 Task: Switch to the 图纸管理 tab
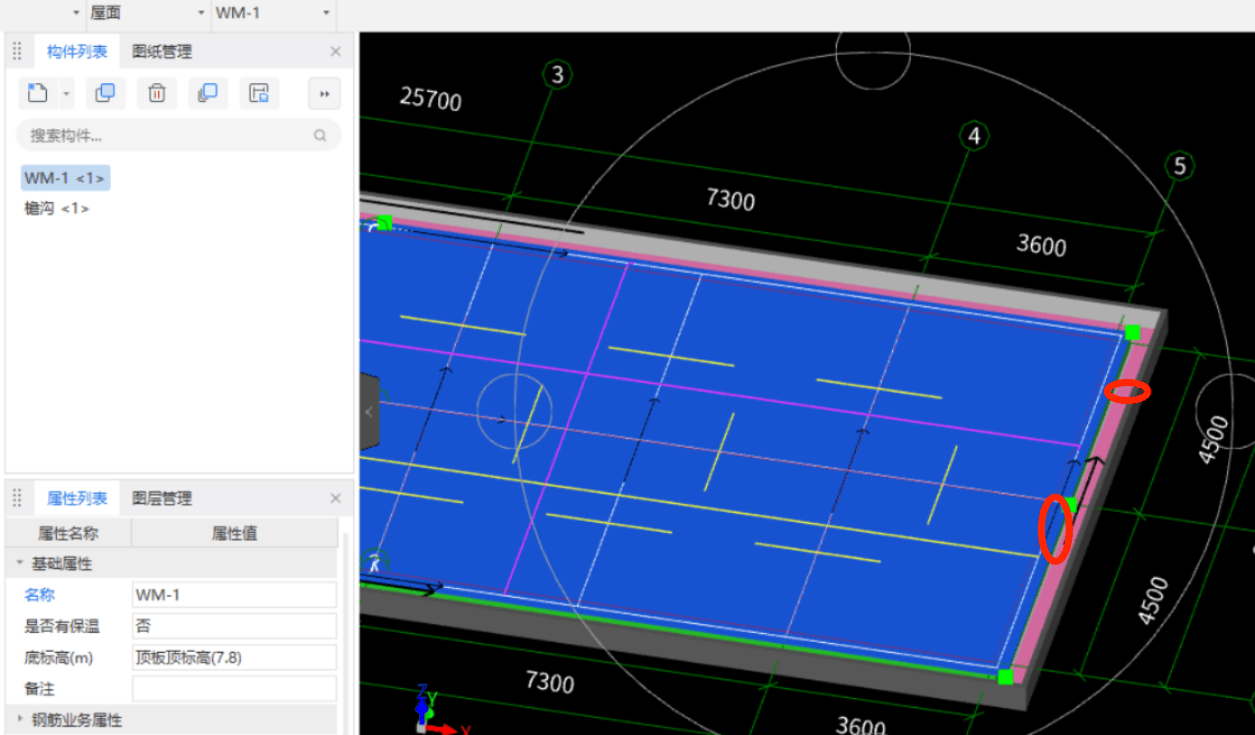162,51
